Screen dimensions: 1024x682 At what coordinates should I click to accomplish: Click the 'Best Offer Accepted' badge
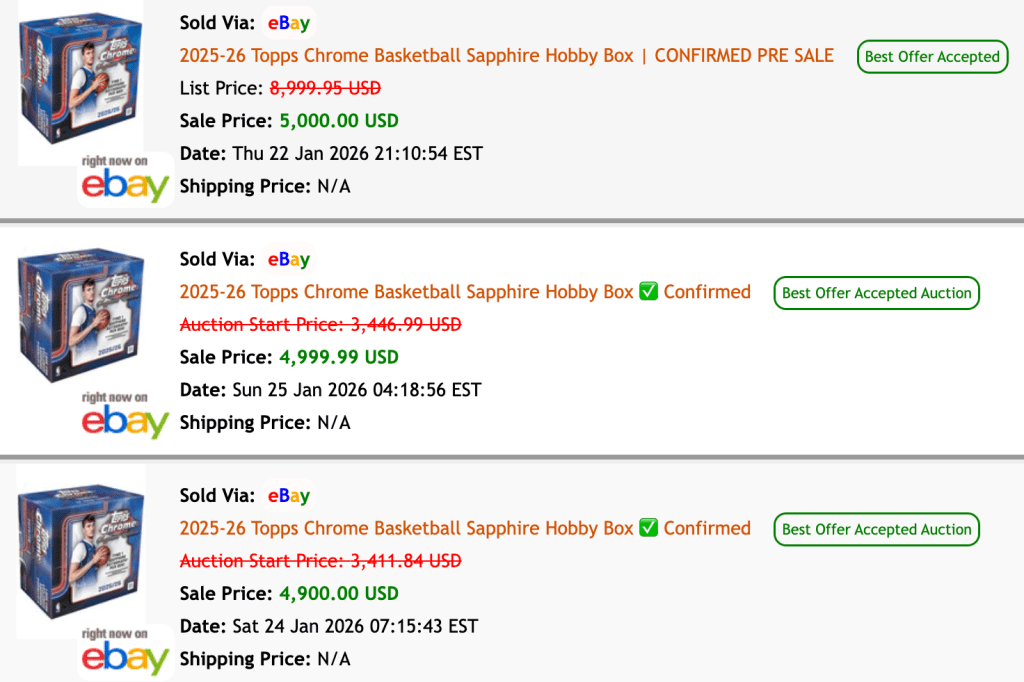pyautogui.click(x=932, y=57)
